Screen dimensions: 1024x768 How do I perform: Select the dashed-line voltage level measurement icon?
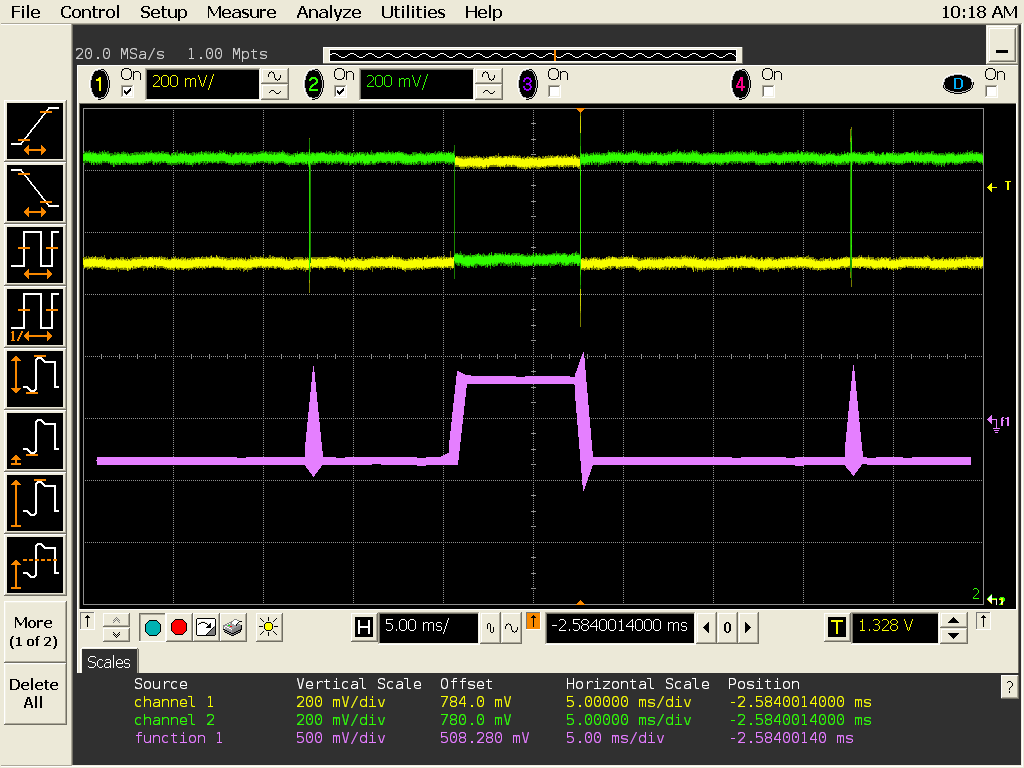coord(35,565)
